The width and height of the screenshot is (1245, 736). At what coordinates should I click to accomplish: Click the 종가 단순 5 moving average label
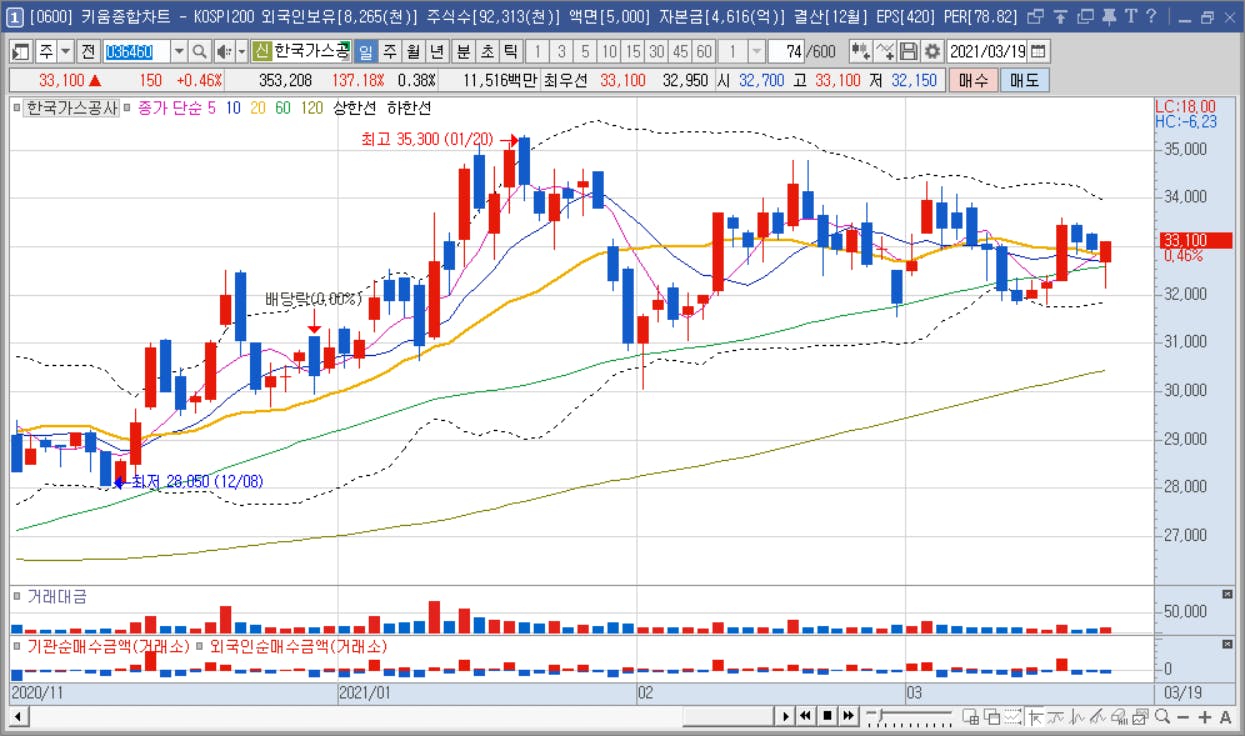[176, 107]
